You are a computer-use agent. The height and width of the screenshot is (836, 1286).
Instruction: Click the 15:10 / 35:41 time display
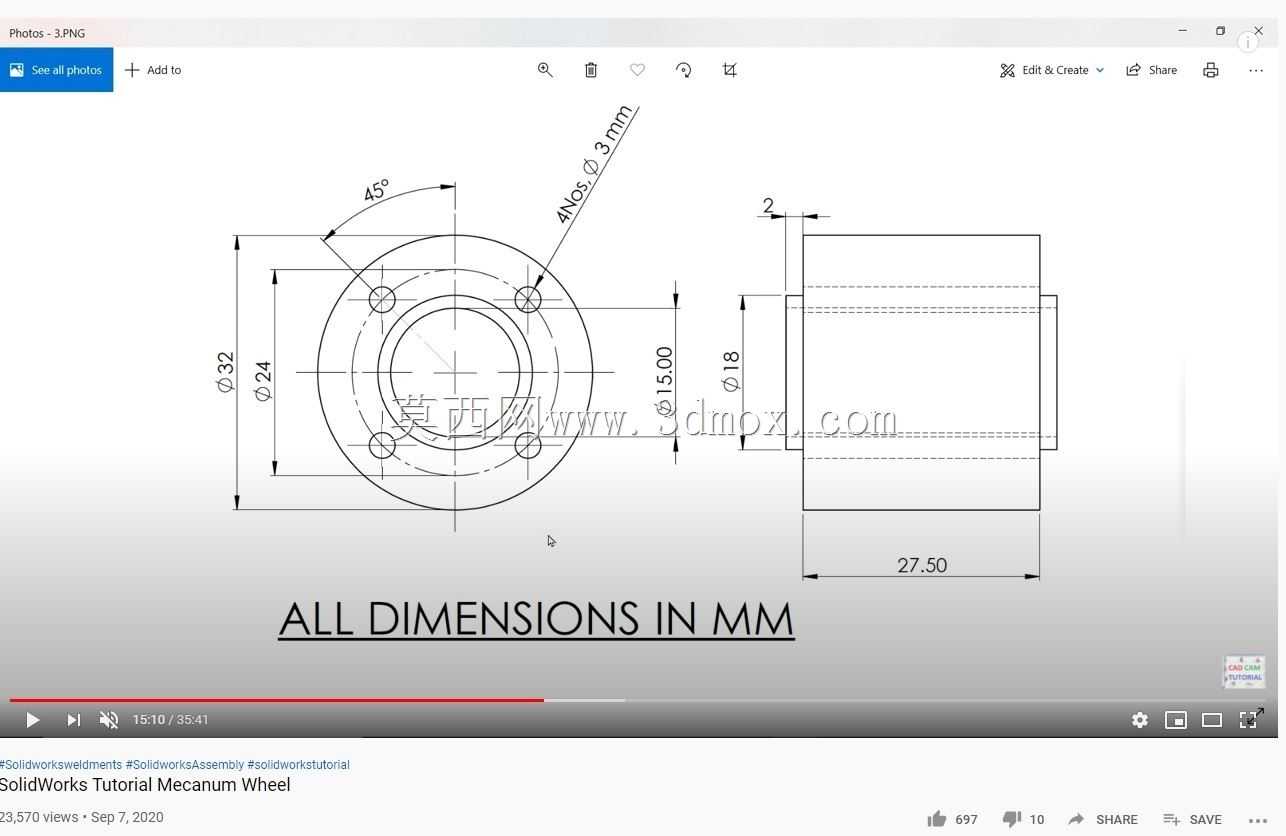[171, 720]
